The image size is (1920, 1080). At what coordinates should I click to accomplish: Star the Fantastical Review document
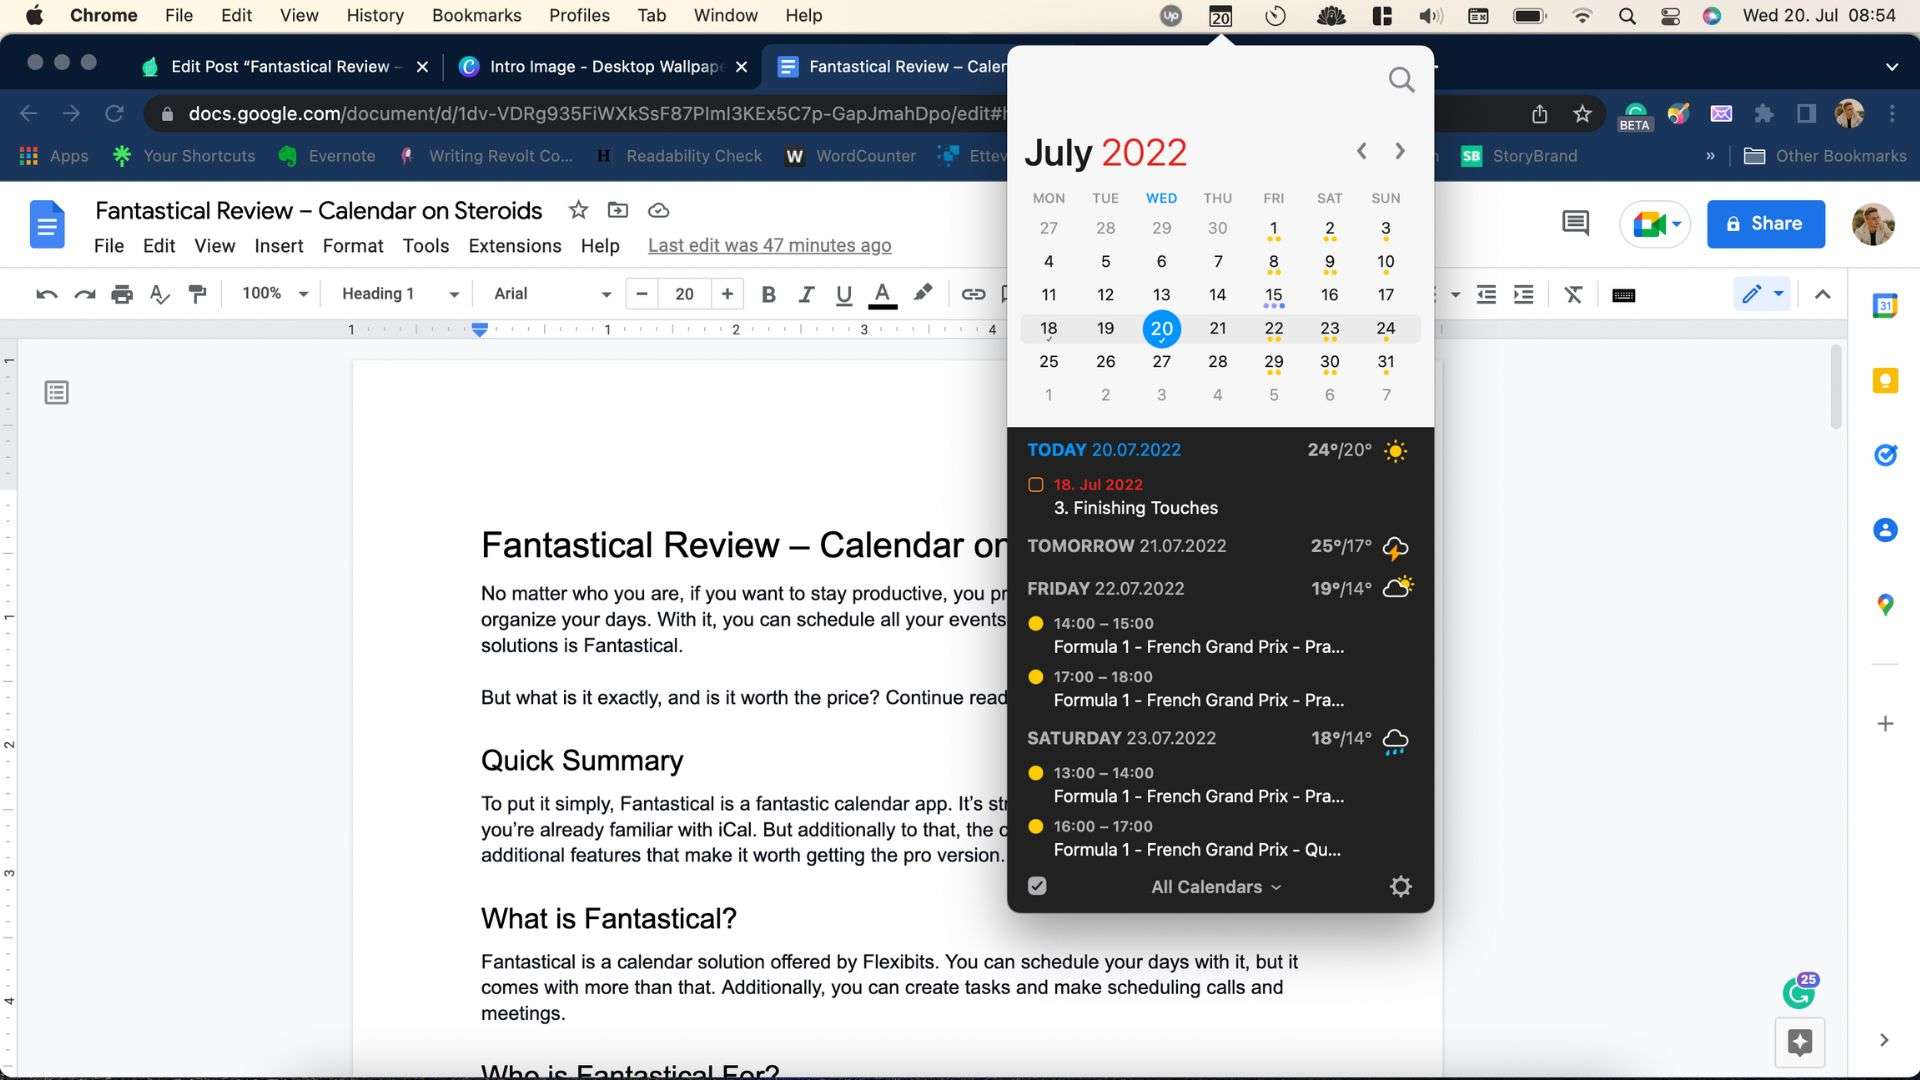578,210
